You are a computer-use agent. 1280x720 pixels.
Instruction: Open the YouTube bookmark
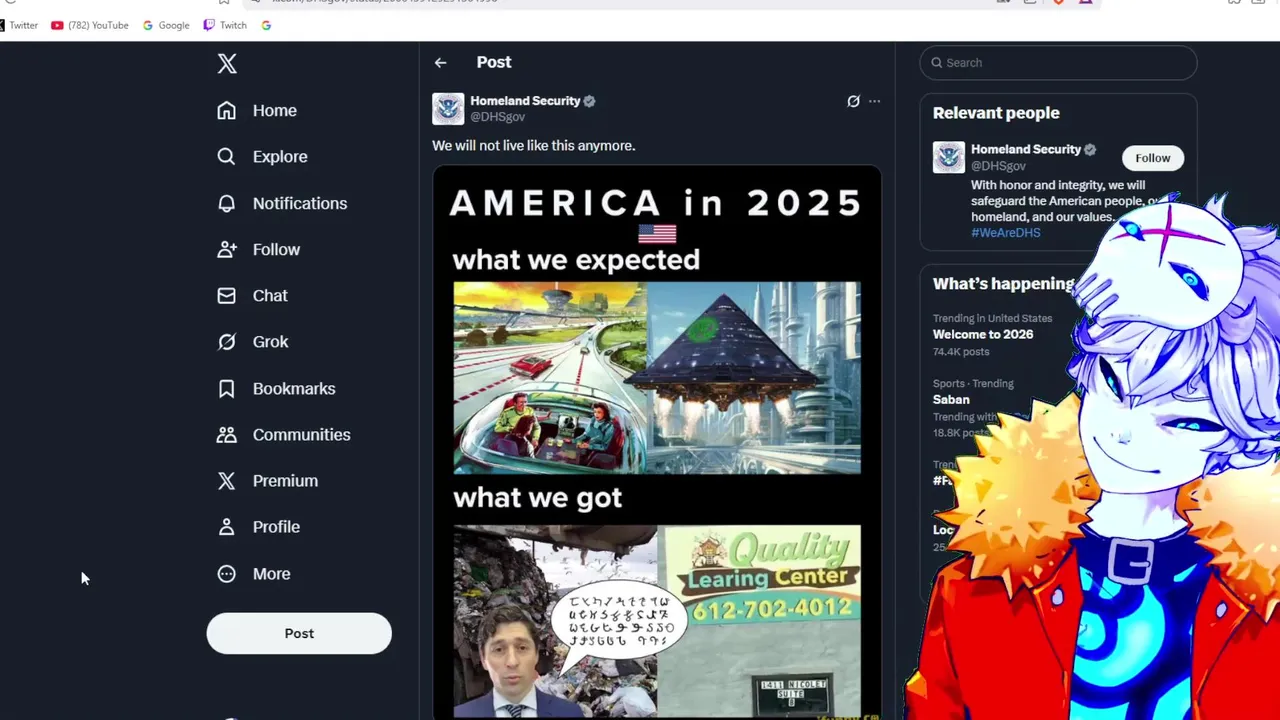tap(90, 25)
